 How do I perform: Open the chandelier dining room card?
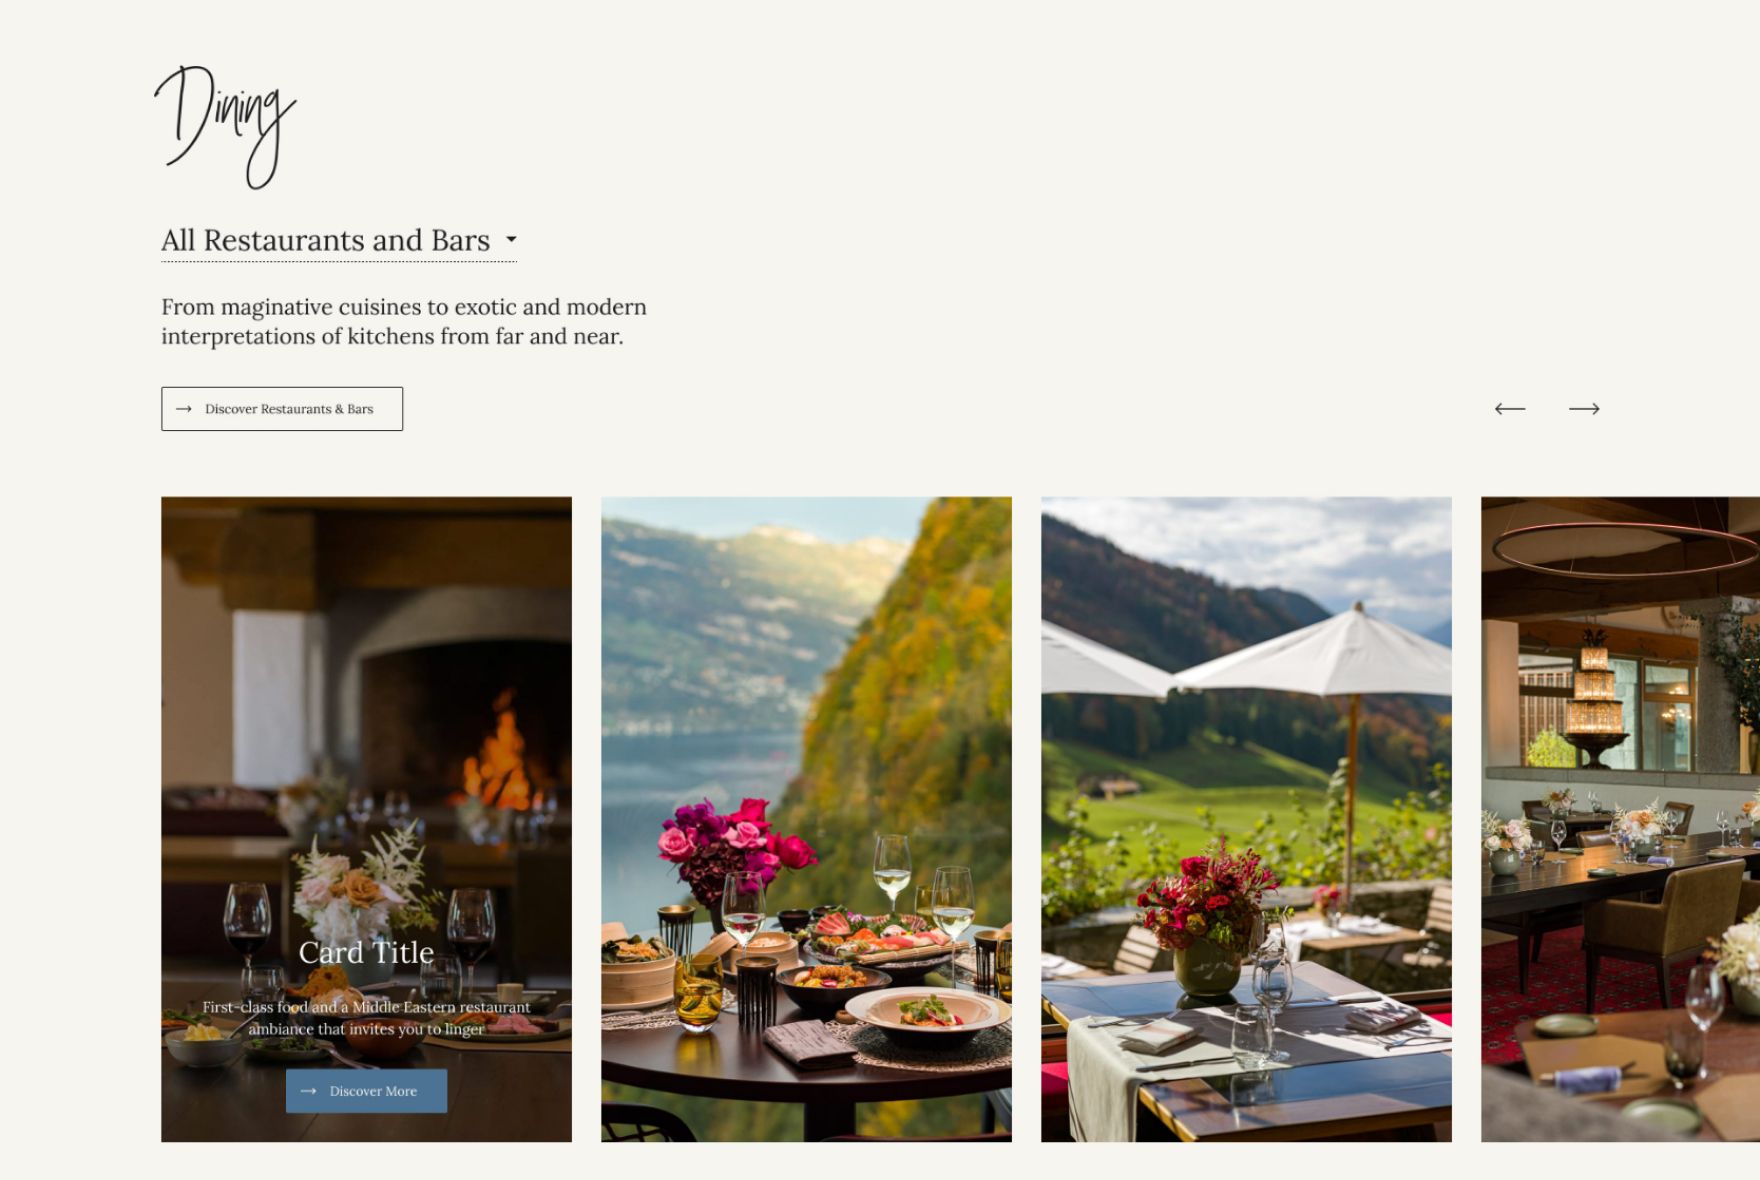pos(1620,819)
